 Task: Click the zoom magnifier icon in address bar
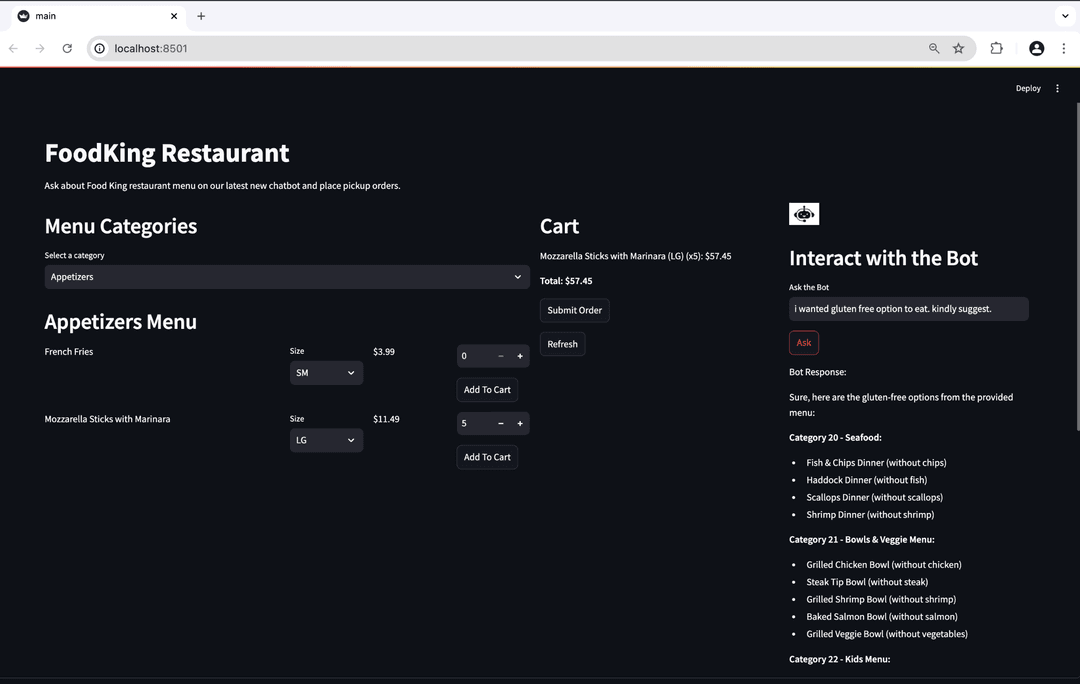pyautogui.click(x=934, y=48)
